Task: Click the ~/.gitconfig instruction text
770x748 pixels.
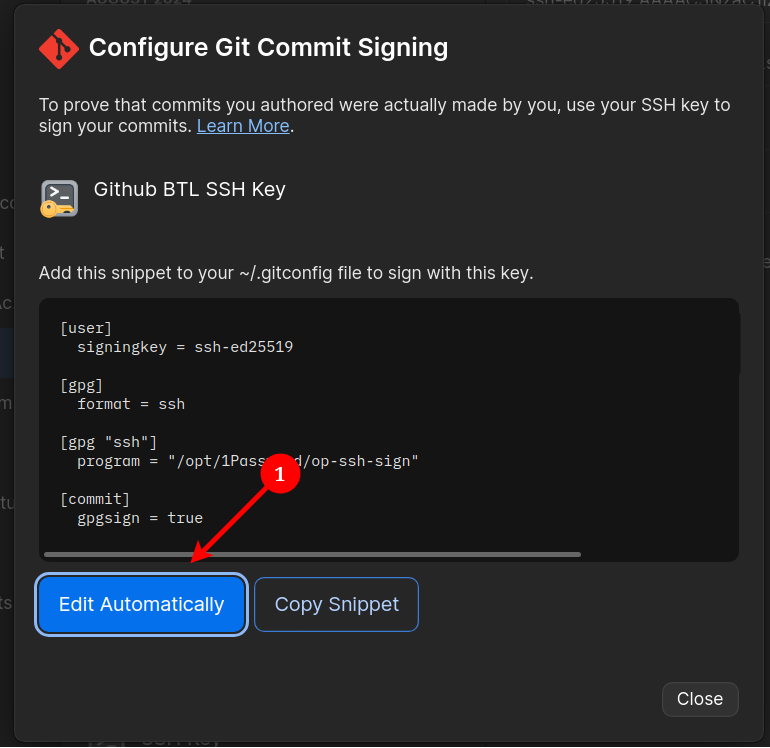Action: click(x=285, y=273)
